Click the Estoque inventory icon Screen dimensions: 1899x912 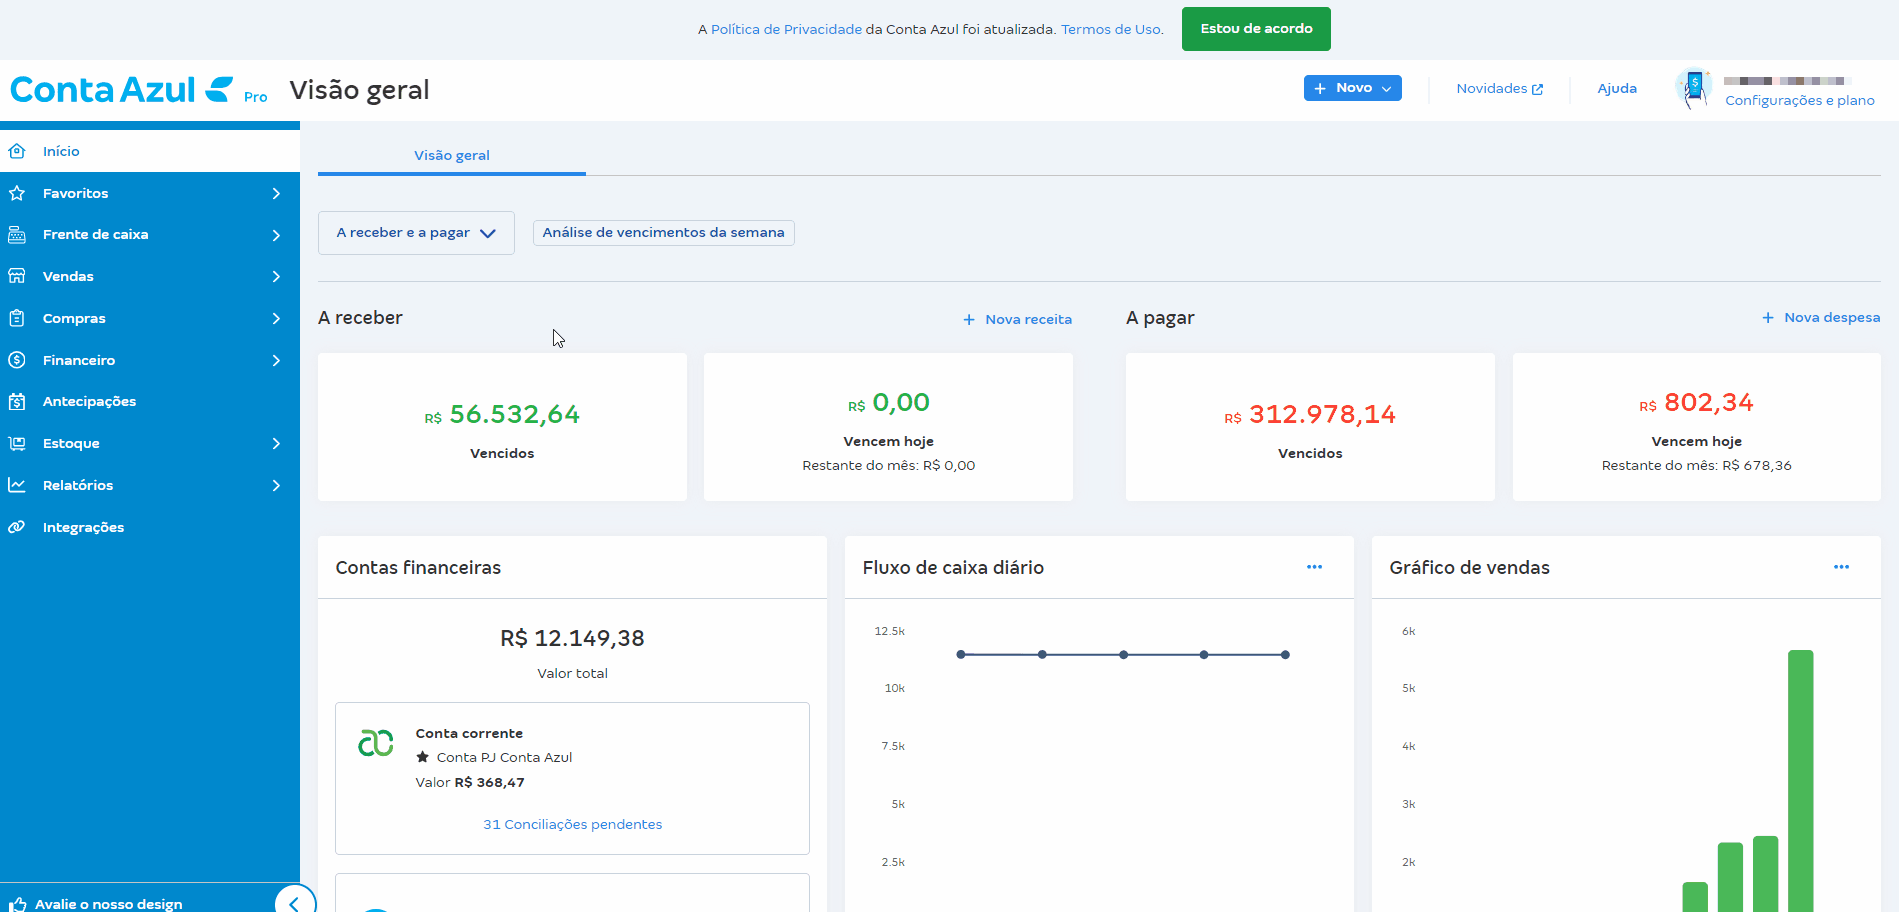coord(17,443)
